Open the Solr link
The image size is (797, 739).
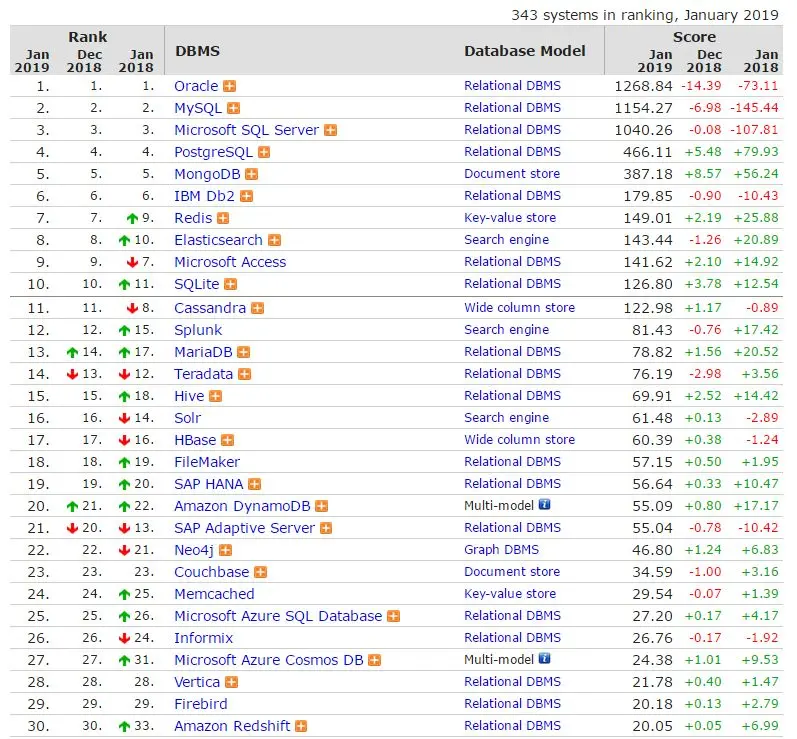[188, 418]
